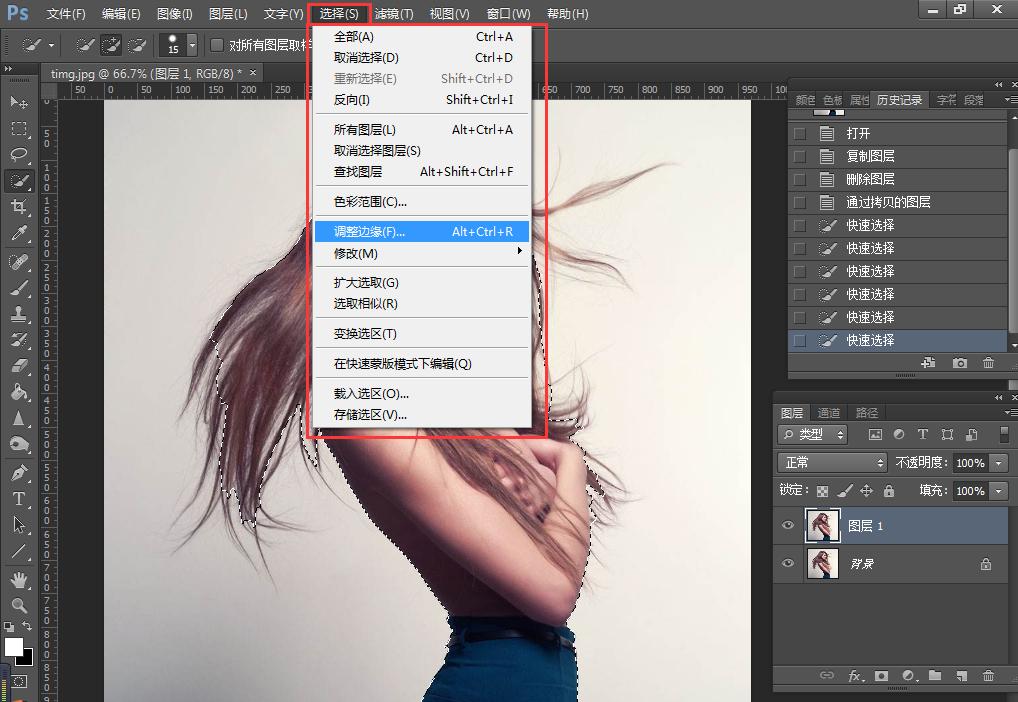The height and width of the screenshot is (702, 1018).
Task: Click 色彩范围(C)... in the menu
Action: (370, 202)
